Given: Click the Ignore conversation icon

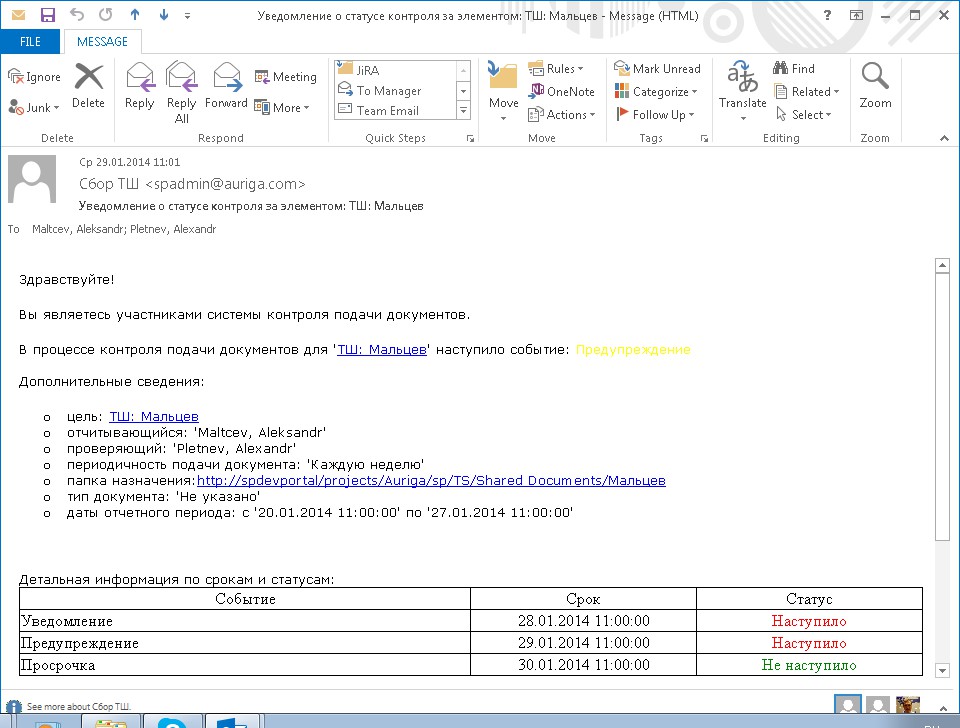Looking at the screenshot, I should pyautogui.click(x=34, y=77).
